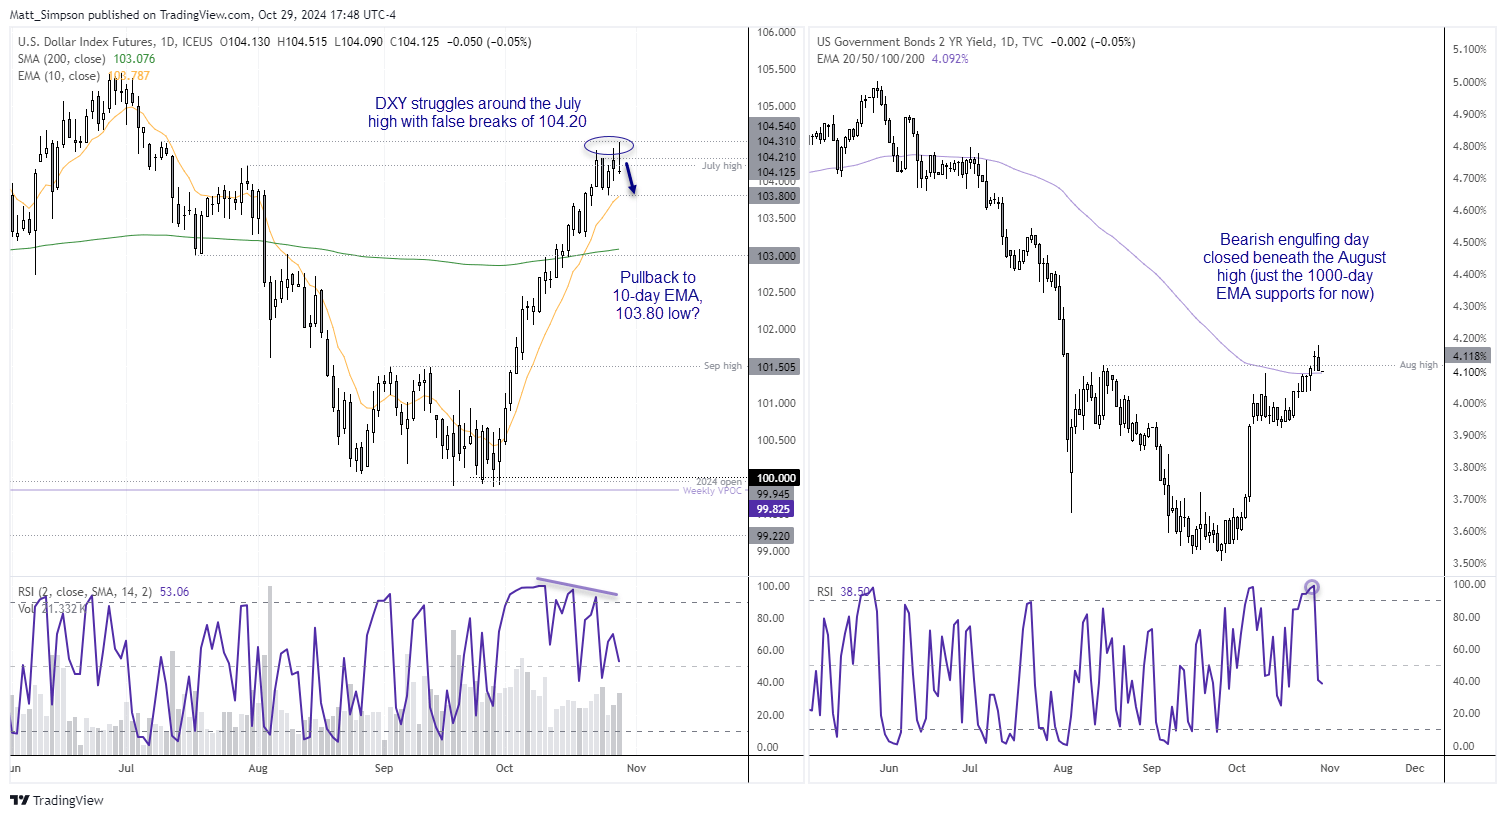Click the 99.000 price axis value
The height and width of the screenshot is (818, 1506).
point(773,551)
